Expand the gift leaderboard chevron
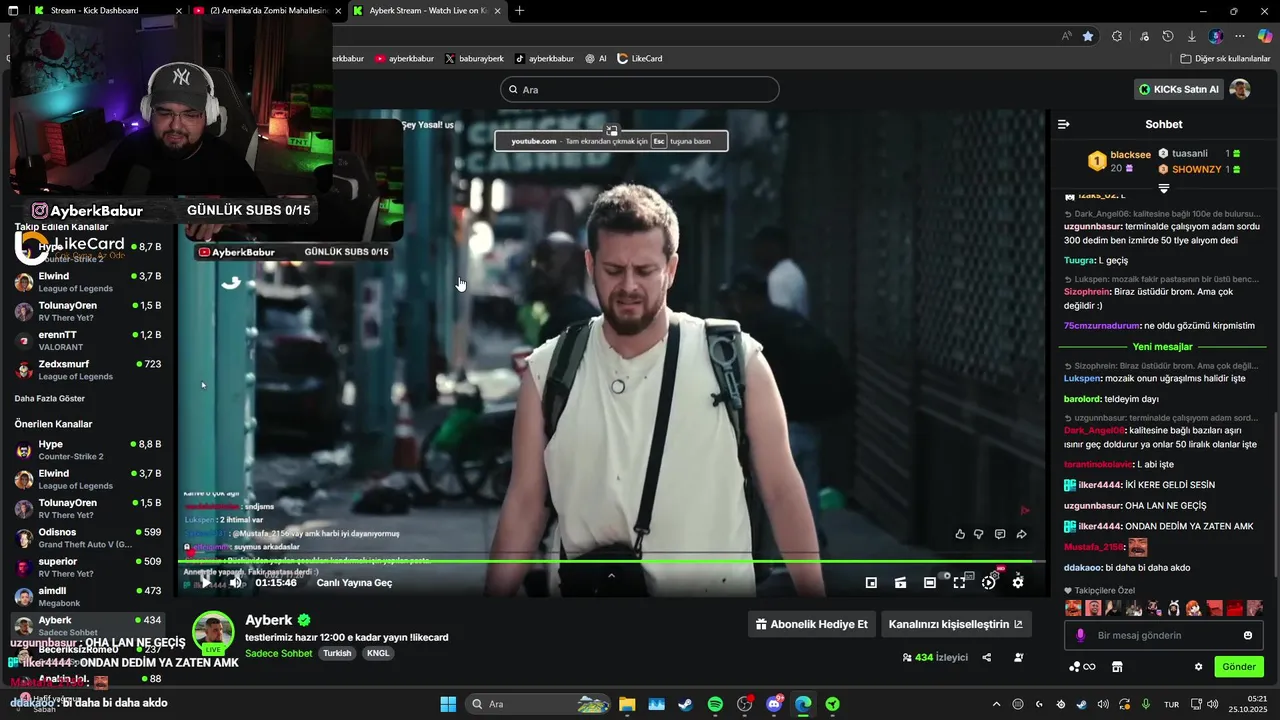 (x=1164, y=188)
